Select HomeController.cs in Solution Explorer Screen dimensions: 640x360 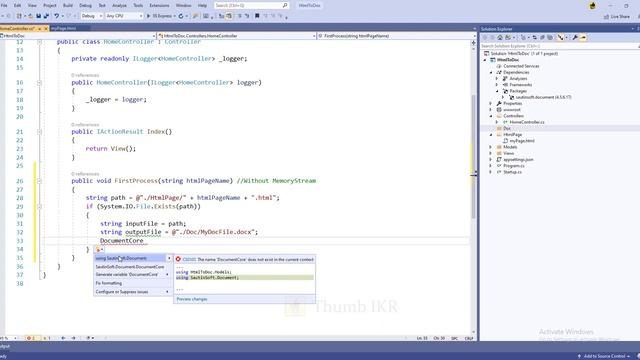(x=527, y=122)
